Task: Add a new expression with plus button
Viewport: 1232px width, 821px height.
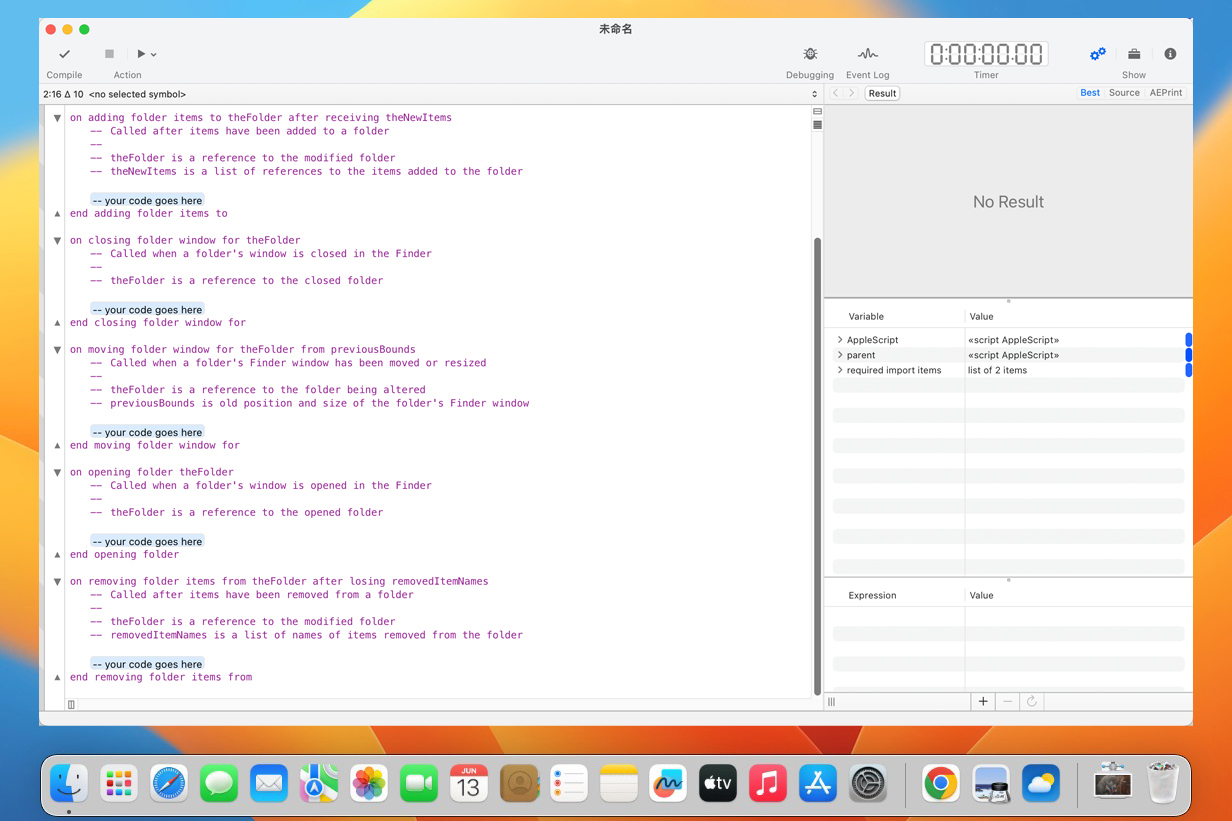Action: 983,702
